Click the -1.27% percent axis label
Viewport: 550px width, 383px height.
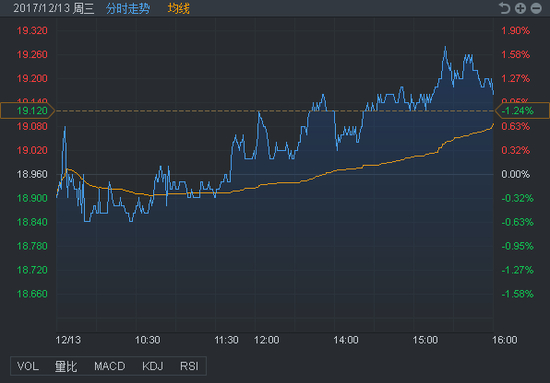coord(517,270)
